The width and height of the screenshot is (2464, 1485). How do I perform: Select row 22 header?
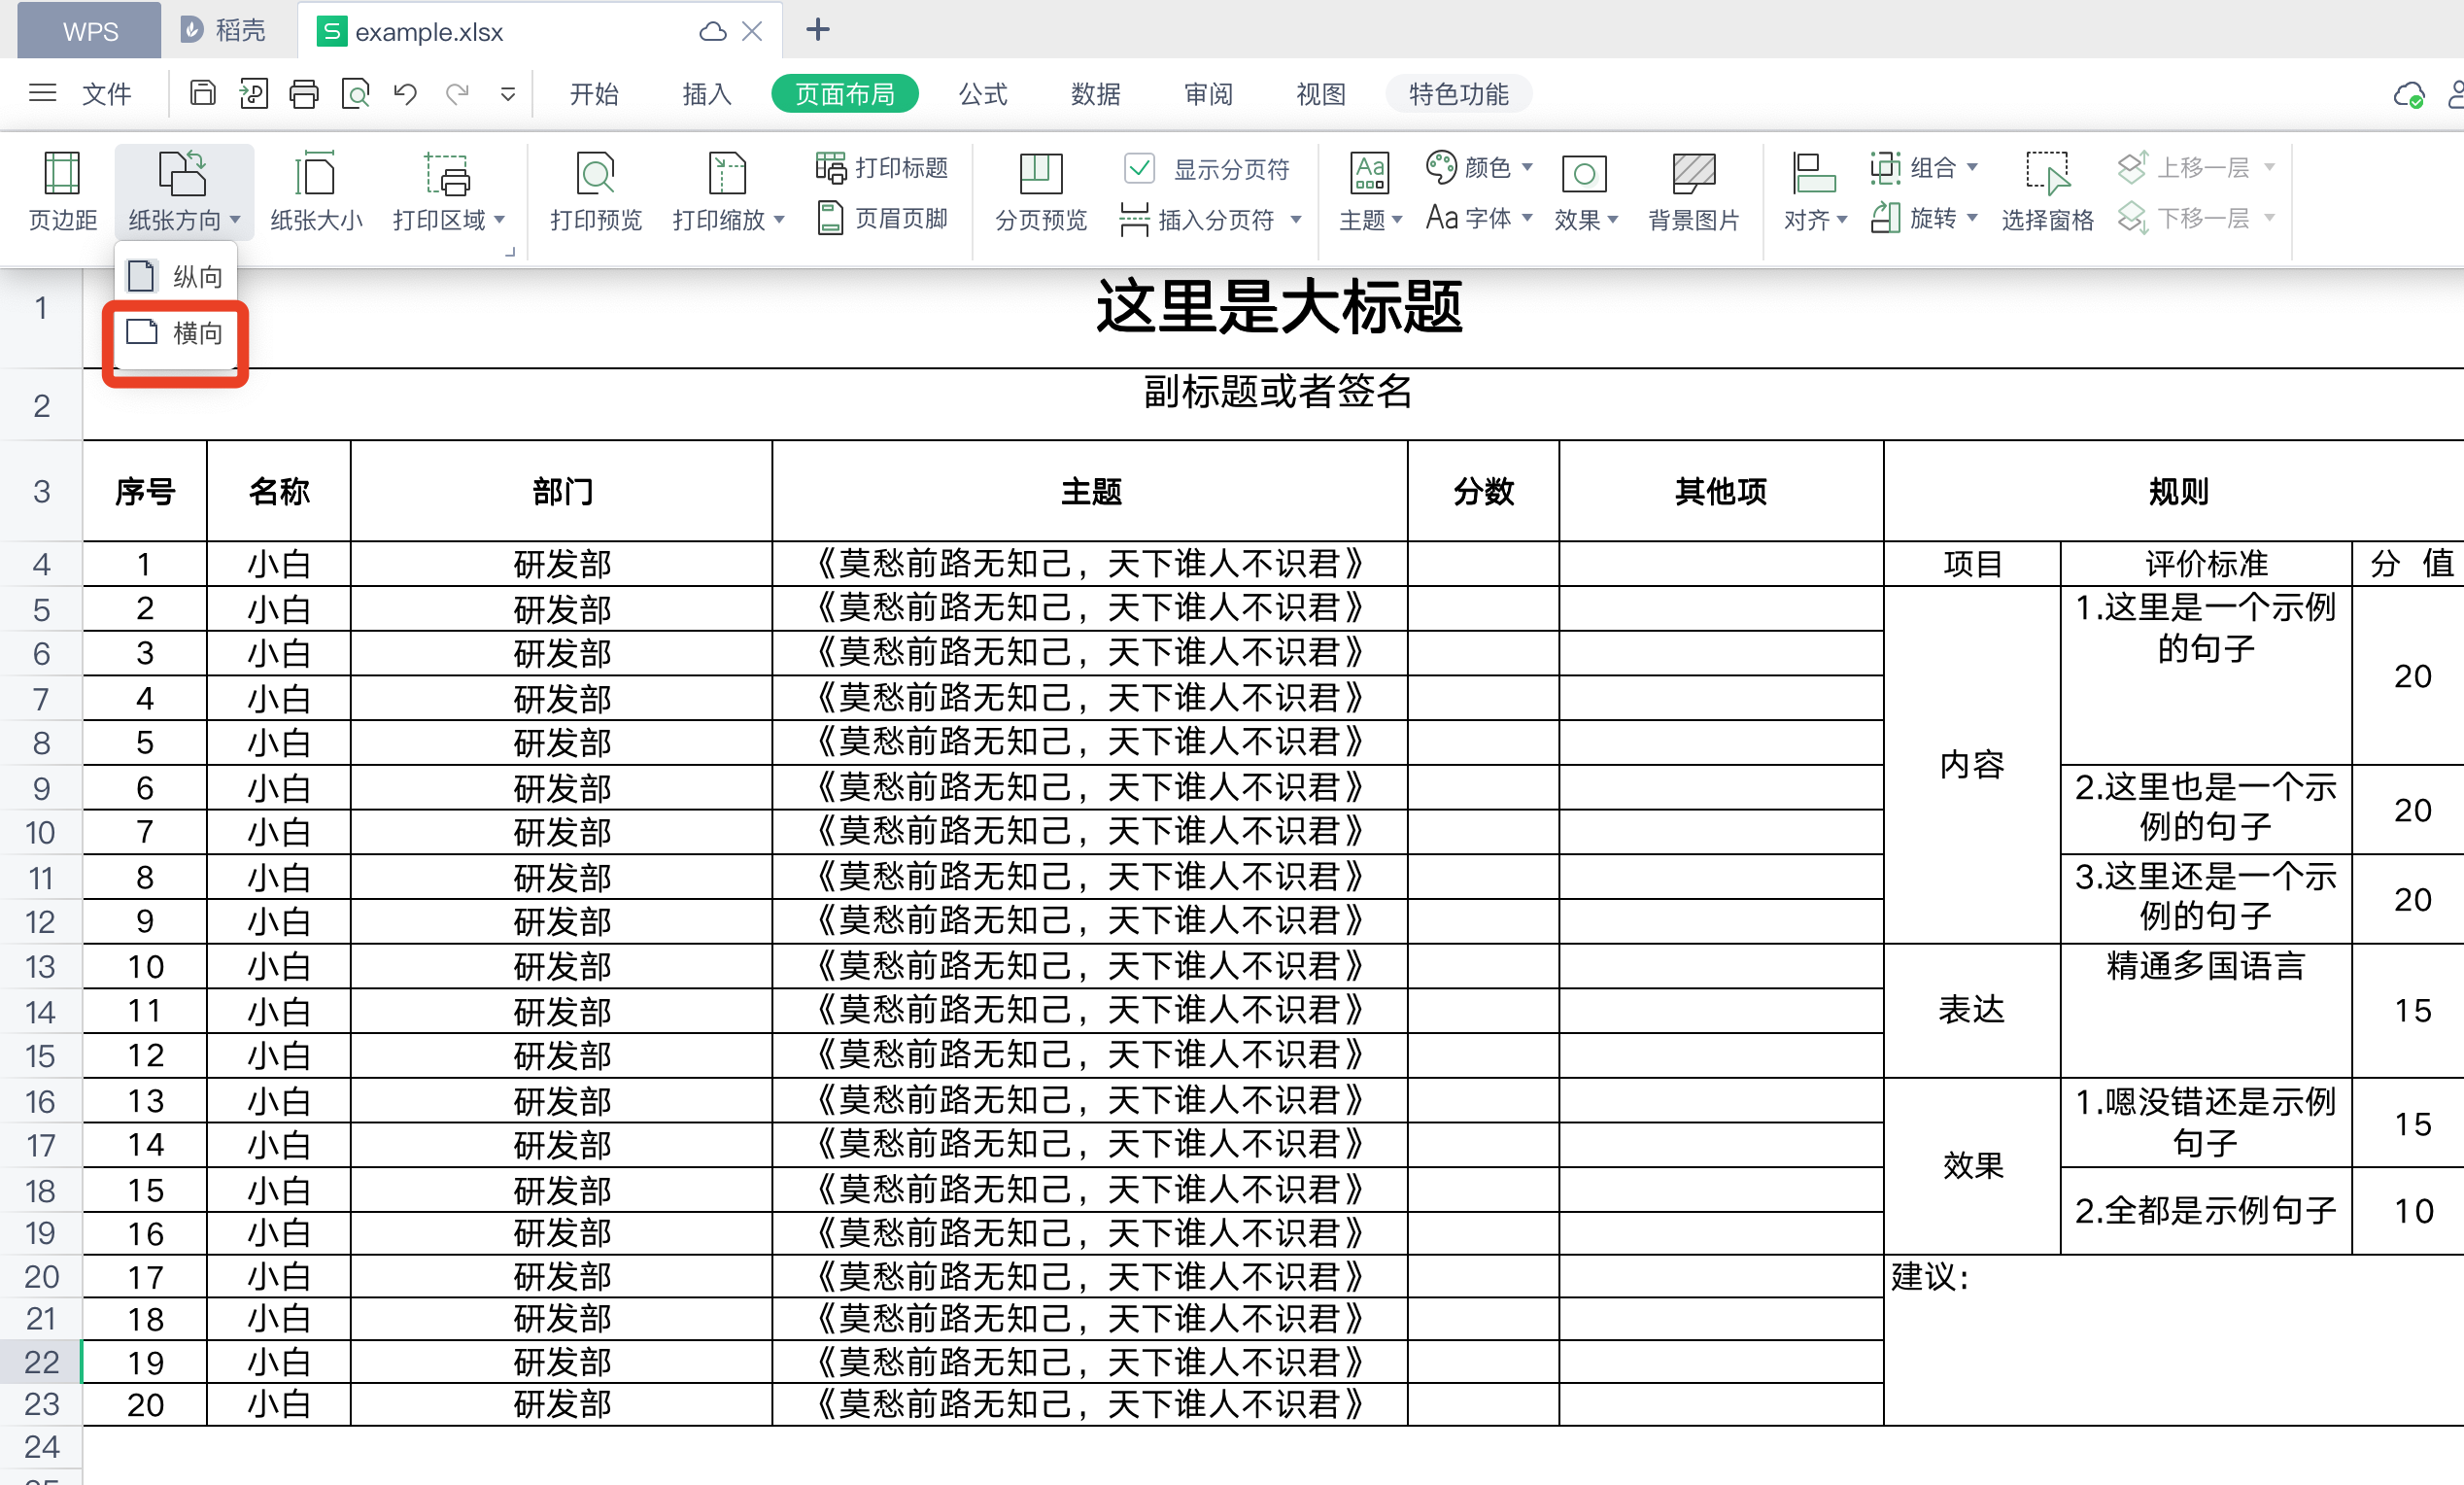[41, 1362]
